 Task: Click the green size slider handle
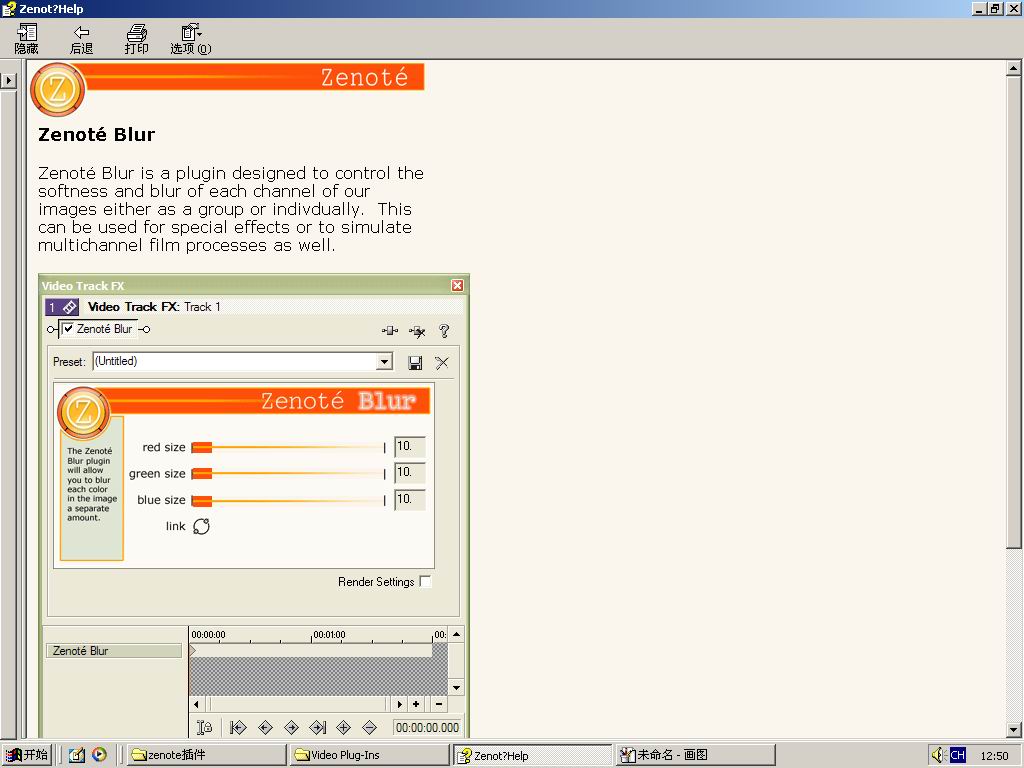click(202, 473)
